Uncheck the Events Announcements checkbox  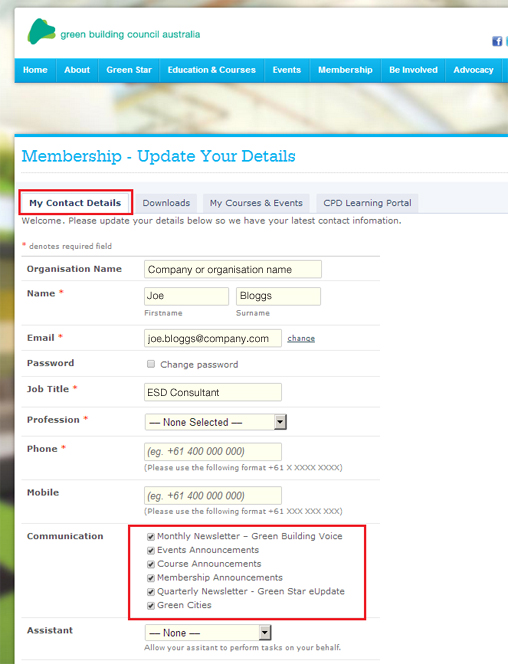pyautogui.click(x=151, y=551)
